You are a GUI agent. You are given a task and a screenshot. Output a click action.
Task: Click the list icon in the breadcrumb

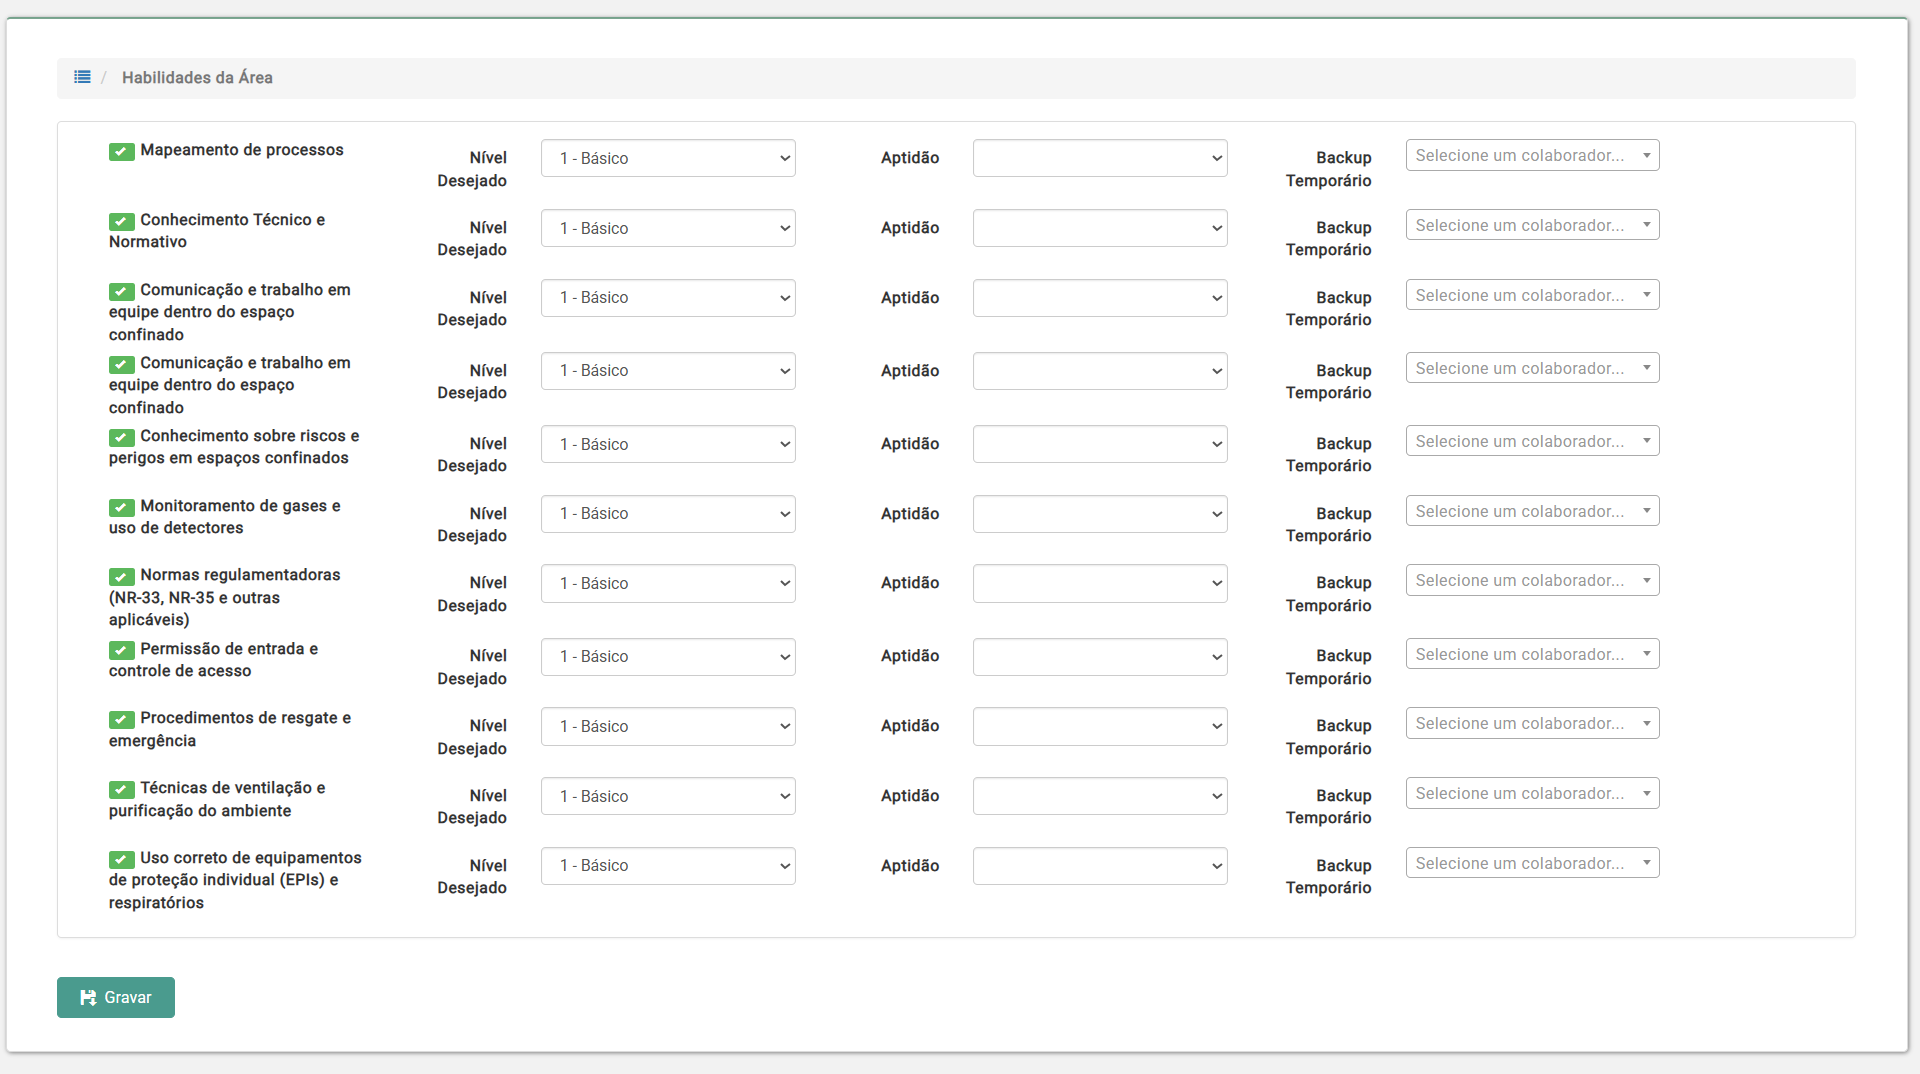[x=82, y=77]
